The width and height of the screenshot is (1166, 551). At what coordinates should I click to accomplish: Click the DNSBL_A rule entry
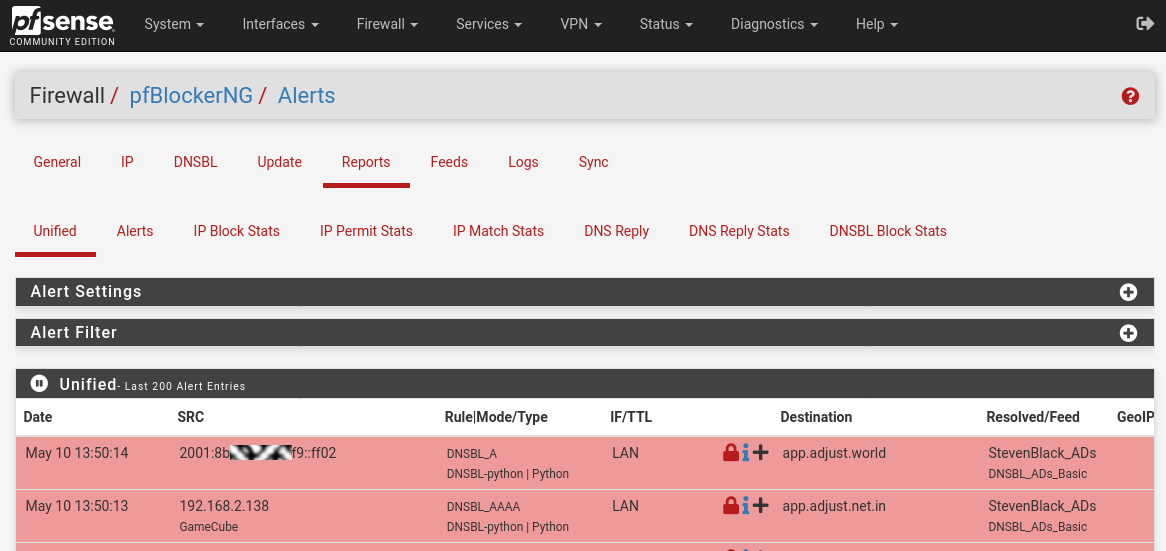click(x=471, y=454)
